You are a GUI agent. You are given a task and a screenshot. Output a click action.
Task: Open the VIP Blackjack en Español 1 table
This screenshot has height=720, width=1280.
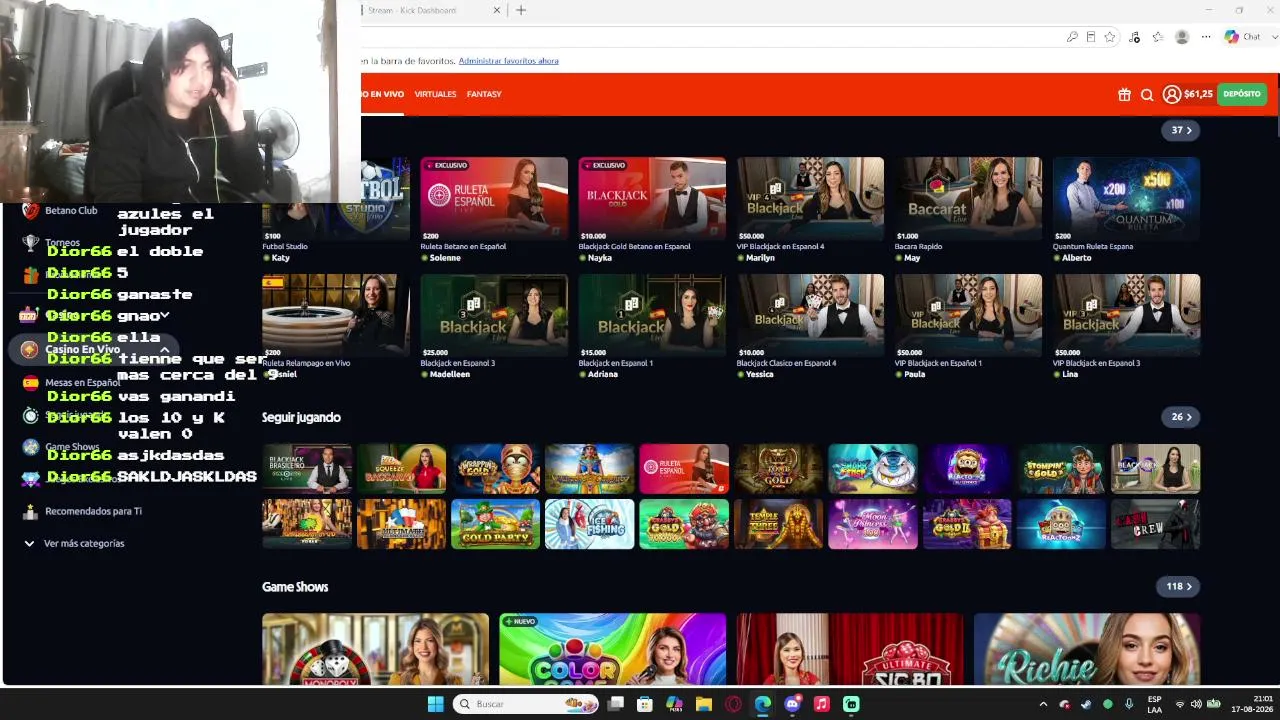tap(968, 316)
